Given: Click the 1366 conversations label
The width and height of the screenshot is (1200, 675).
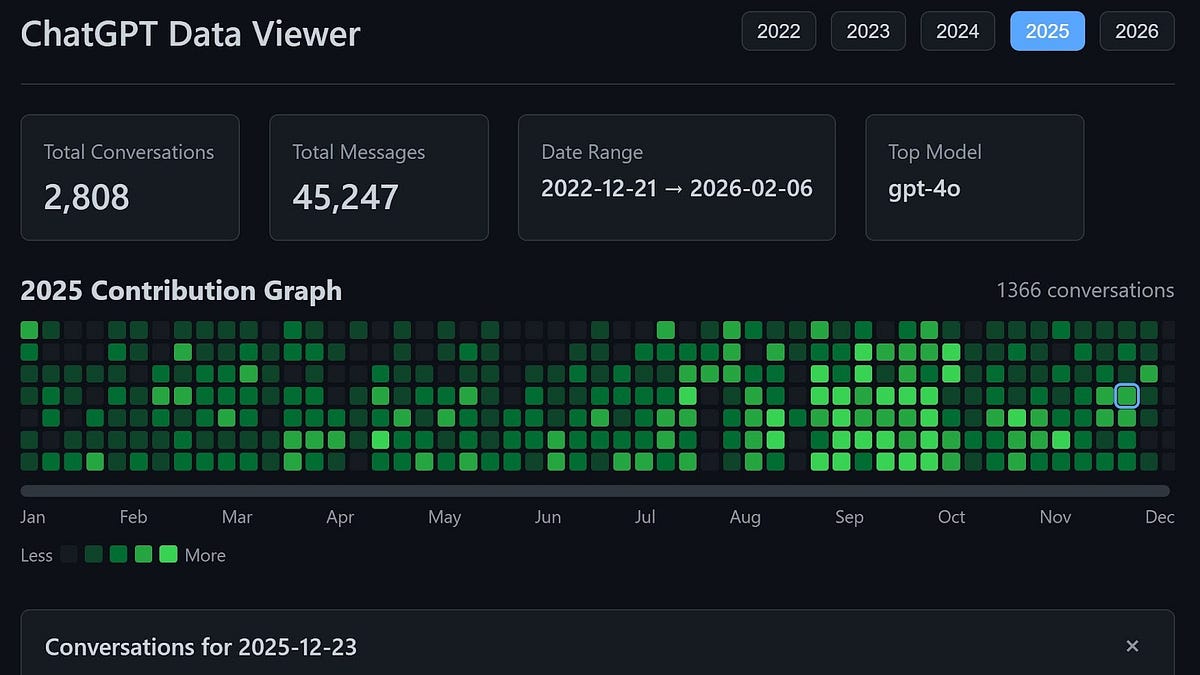Looking at the screenshot, I should (1086, 290).
